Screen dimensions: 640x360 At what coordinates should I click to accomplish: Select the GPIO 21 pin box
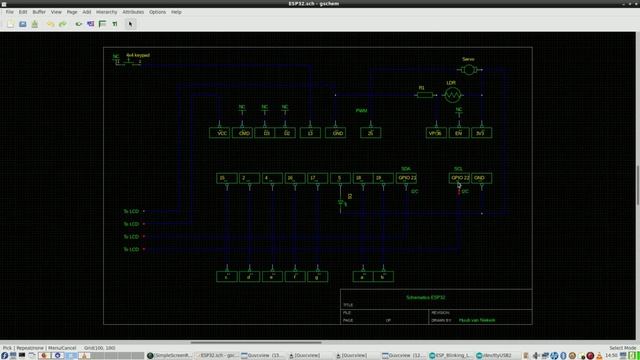click(406, 178)
